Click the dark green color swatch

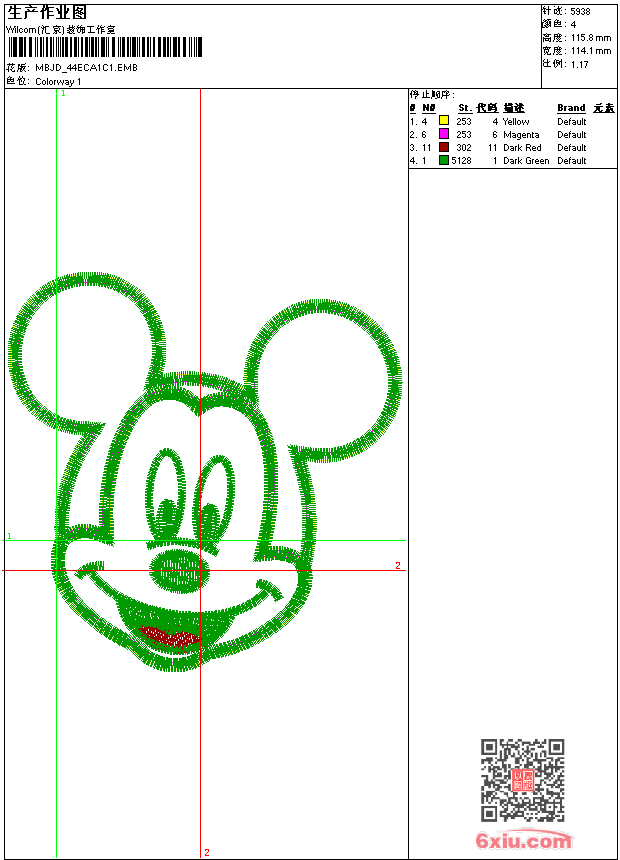tap(444, 160)
